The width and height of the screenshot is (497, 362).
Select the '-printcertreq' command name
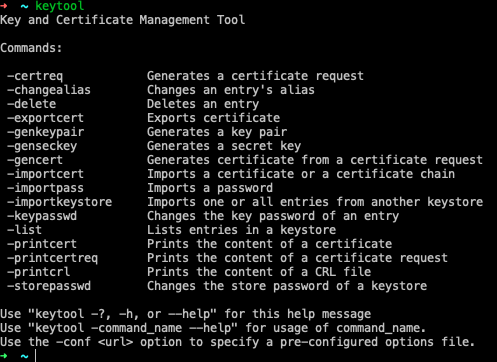(52, 258)
